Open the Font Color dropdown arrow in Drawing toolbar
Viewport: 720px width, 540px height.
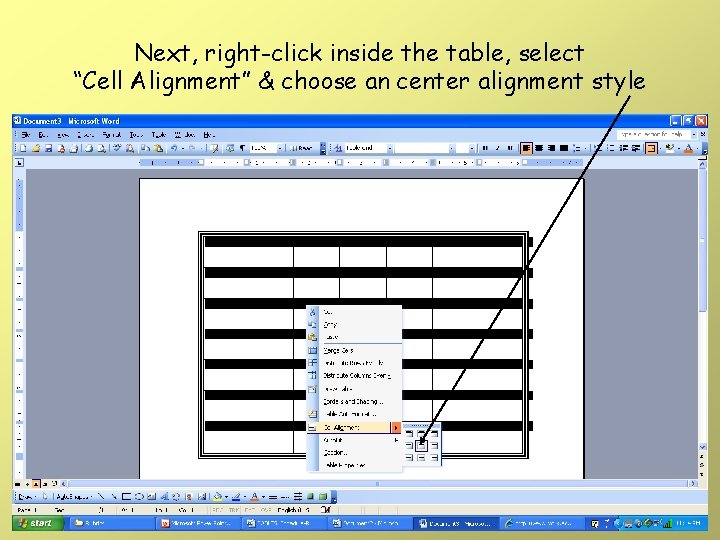[263, 496]
